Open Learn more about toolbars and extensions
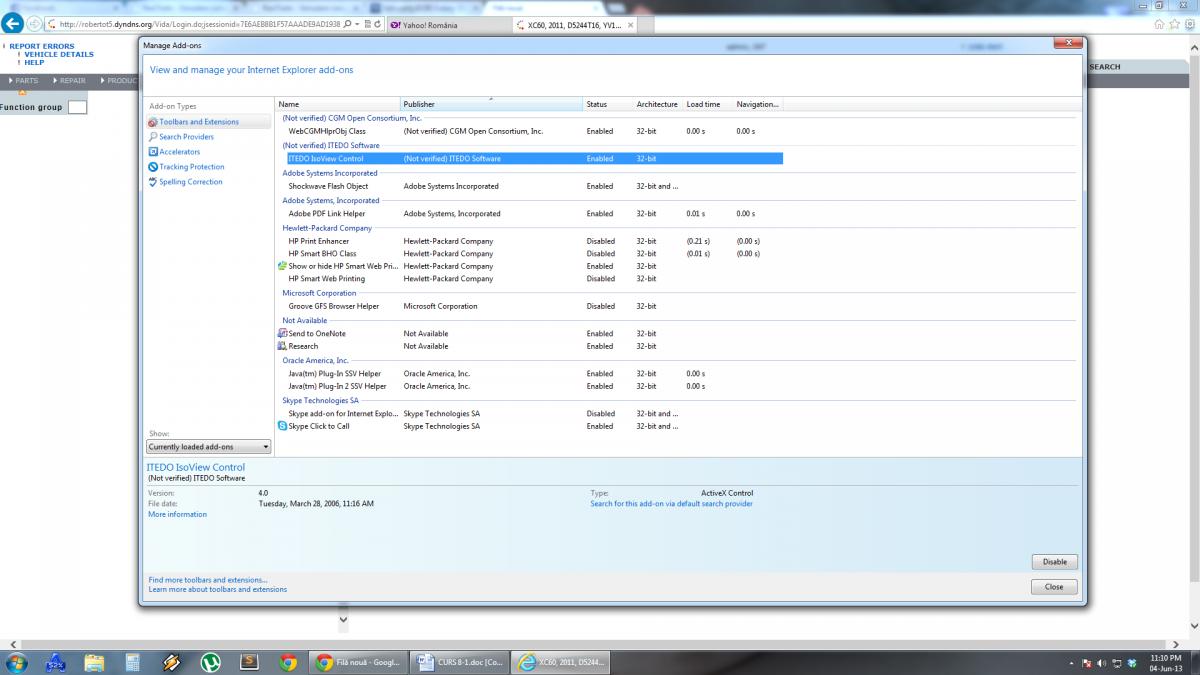The width and height of the screenshot is (1200, 675). coord(218,589)
